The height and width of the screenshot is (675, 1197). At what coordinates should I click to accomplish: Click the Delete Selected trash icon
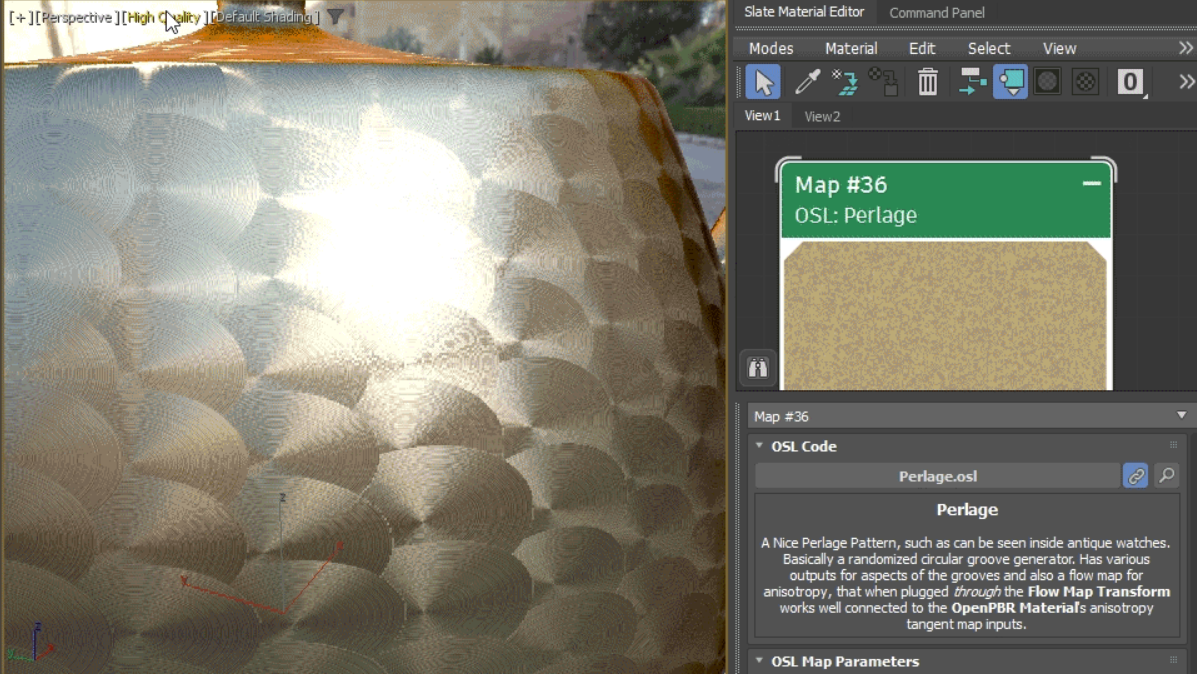click(927, 82)
